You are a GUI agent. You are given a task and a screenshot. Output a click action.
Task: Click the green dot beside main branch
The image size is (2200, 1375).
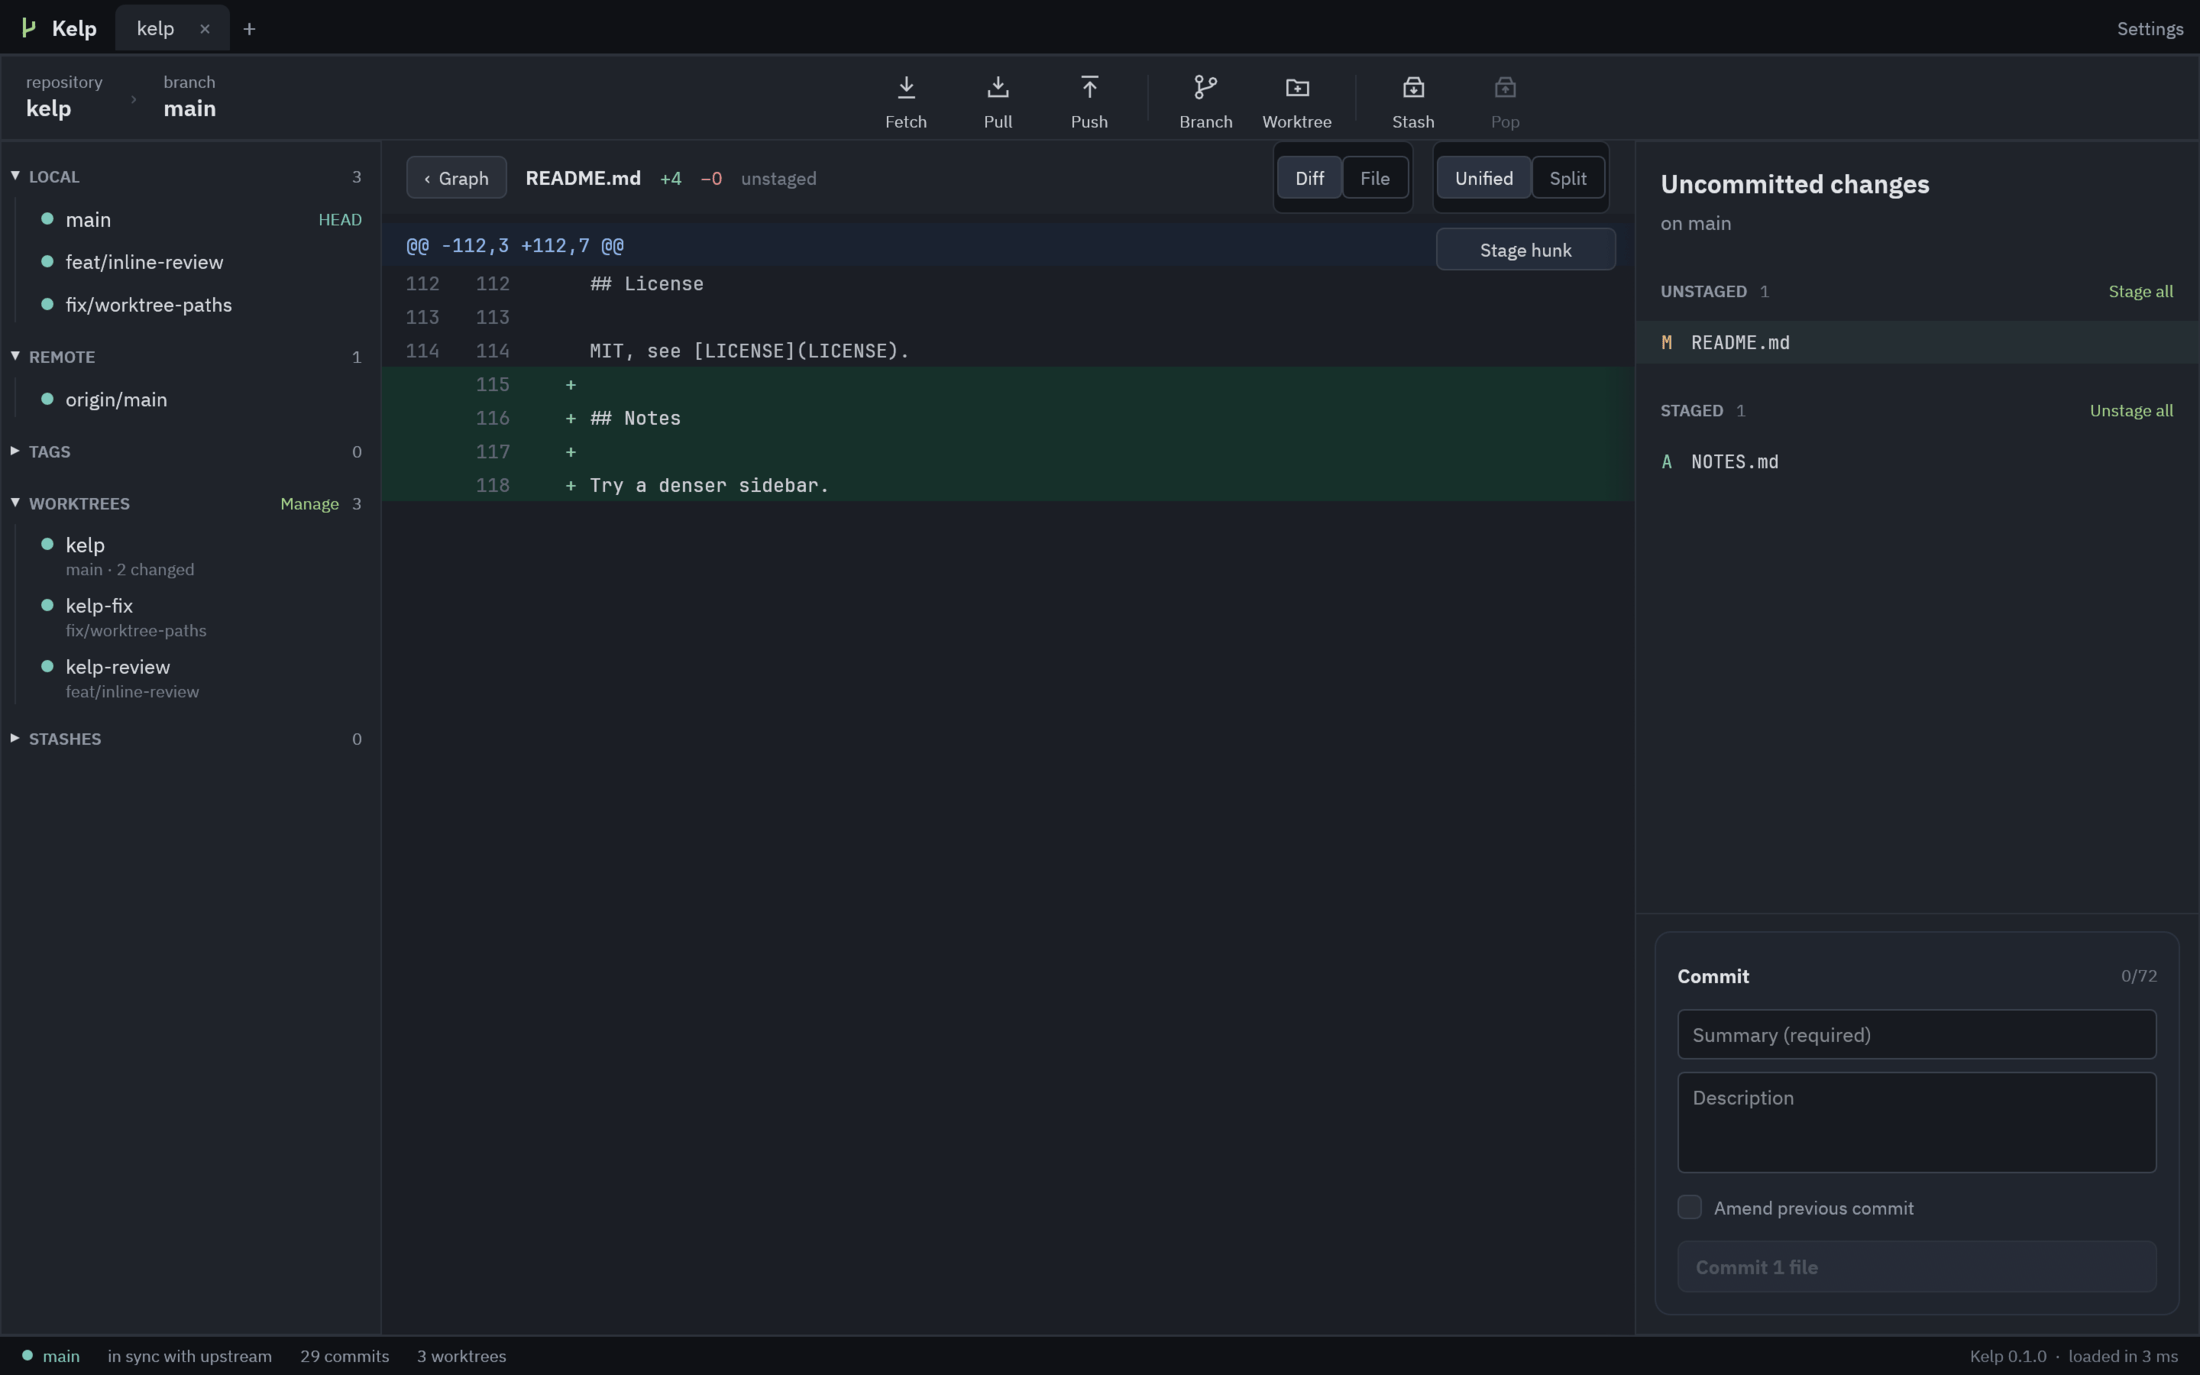pyautogui.click(x=47, y=218)
